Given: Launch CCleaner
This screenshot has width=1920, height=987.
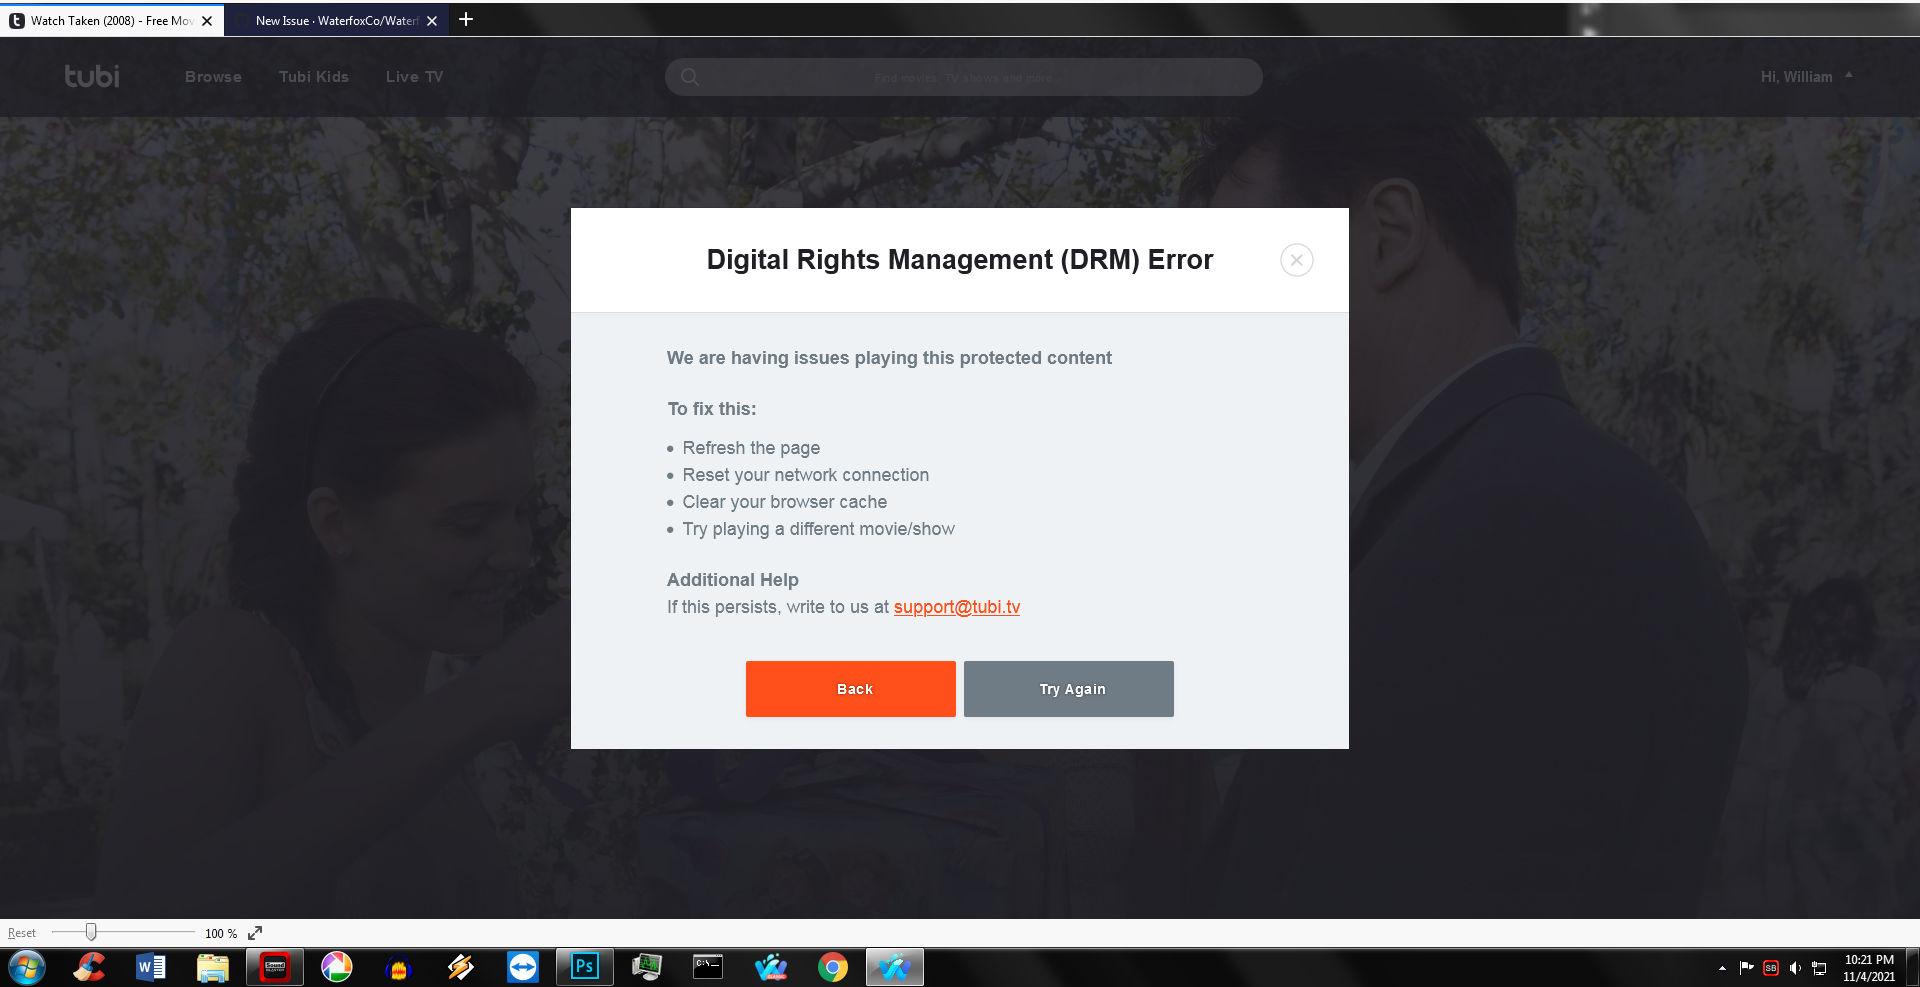Looking at the screenshot, I should 89,966.
